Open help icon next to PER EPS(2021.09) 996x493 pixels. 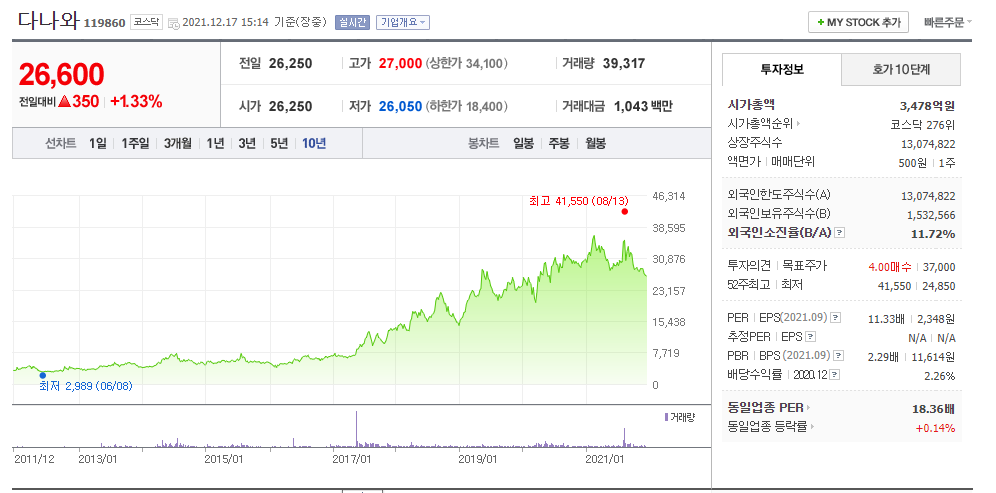[x=836, y=318]
